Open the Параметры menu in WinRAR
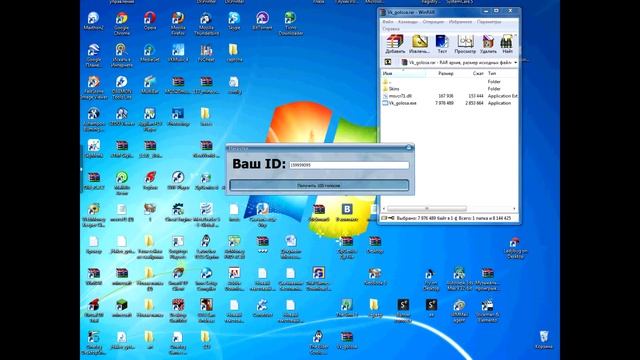This screenshot has height=360, width=640. (489, 22)
